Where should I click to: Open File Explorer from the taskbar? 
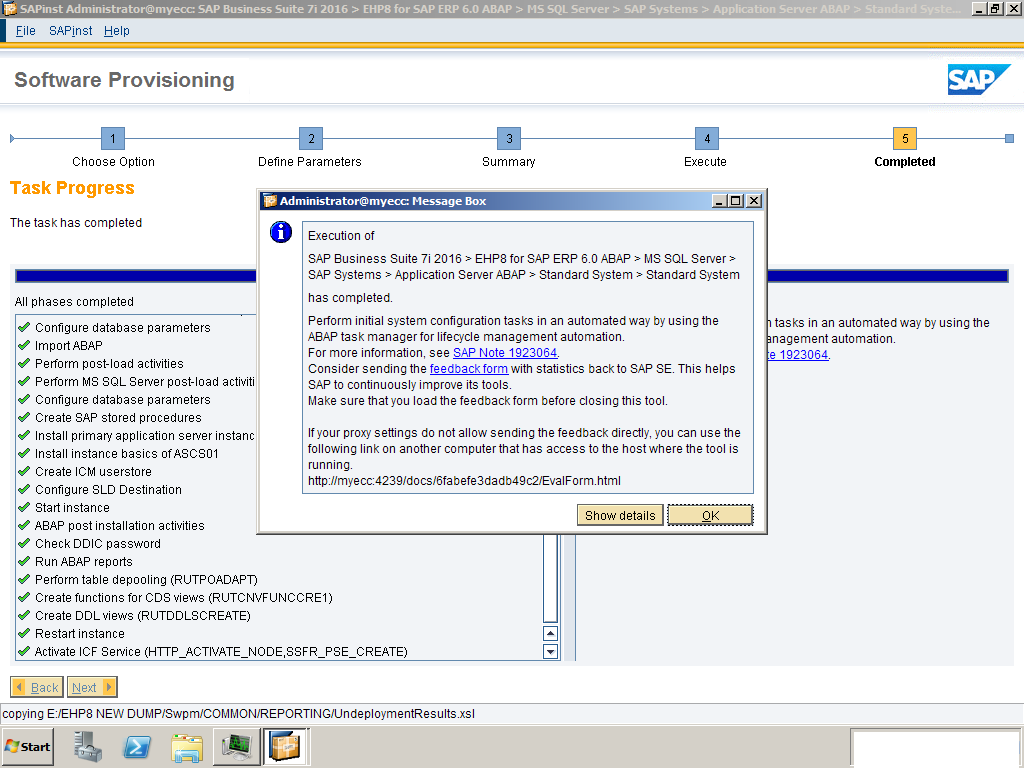coord(187,746)
